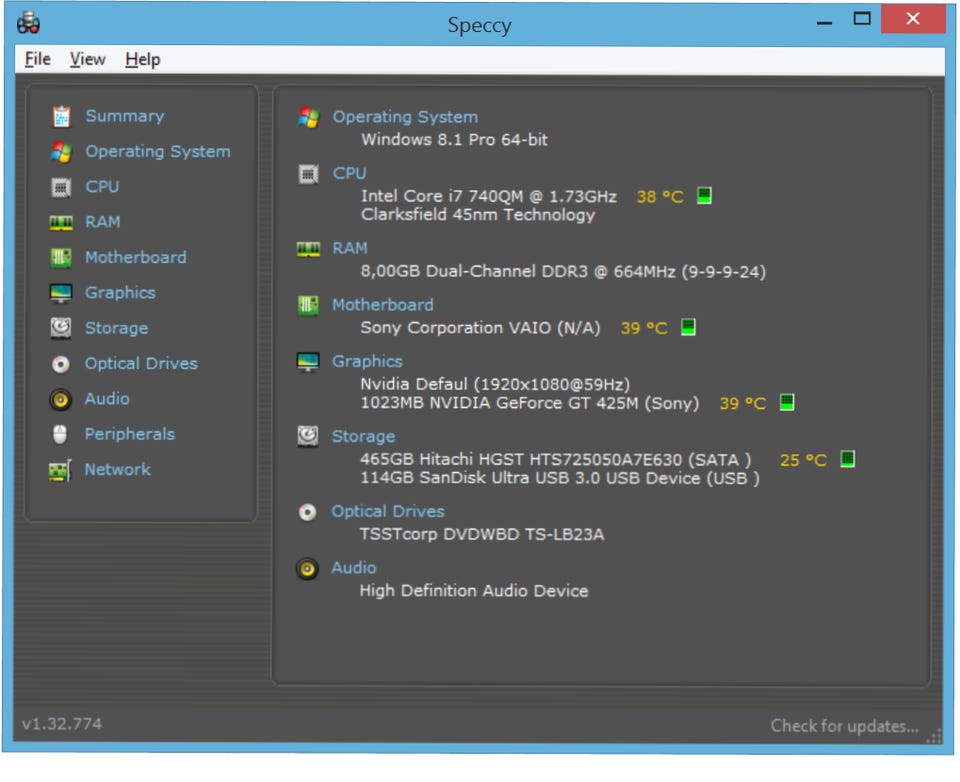Click the Optical Drives disc icon in sidebar
Viewport: 960px width, 782px height.
coord(61,364)
